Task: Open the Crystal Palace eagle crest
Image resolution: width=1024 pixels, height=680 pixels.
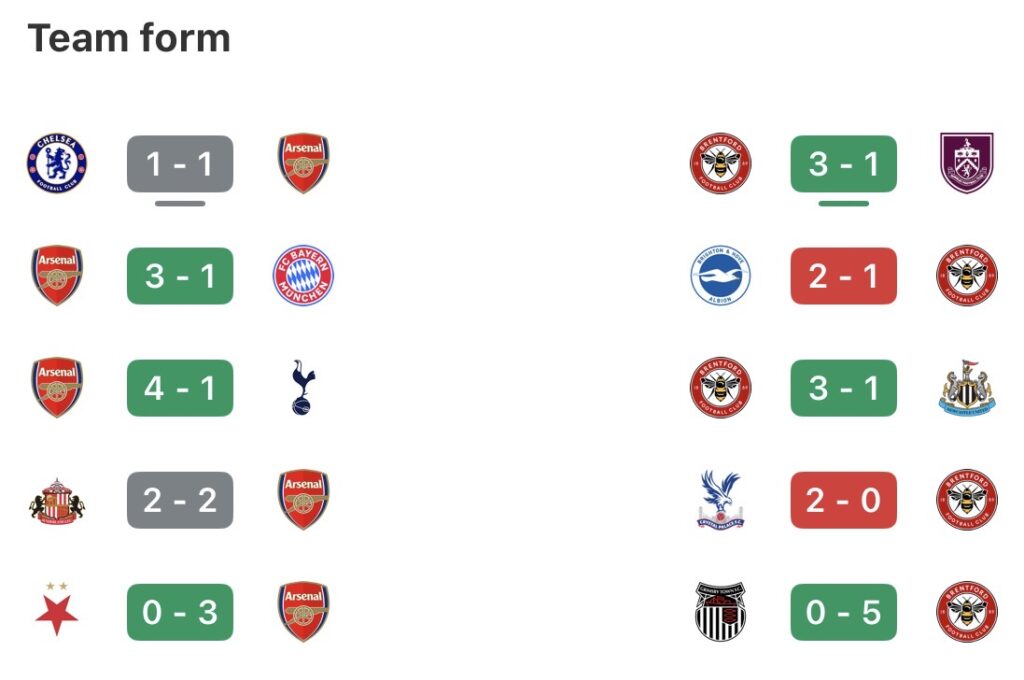Action: [x=720, y=500]
